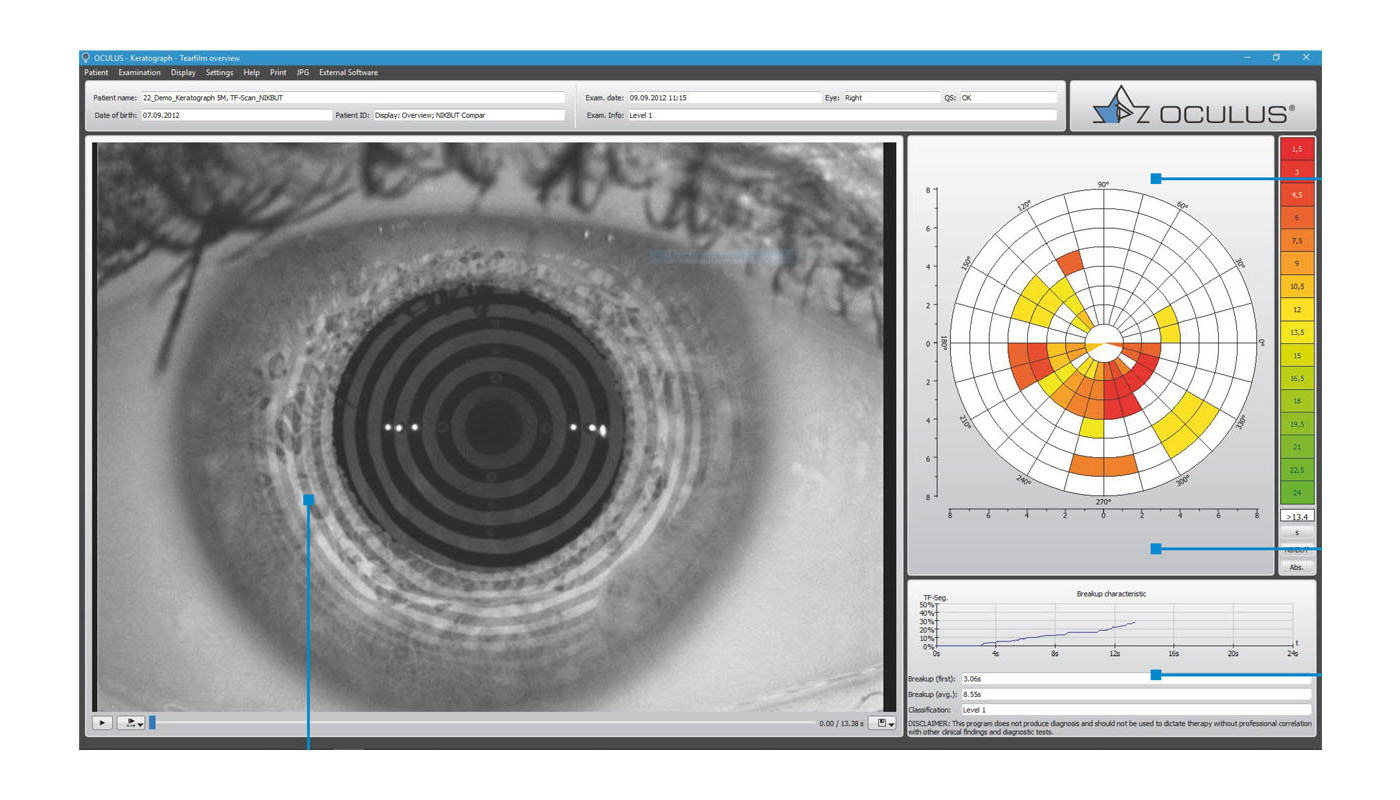Open the save dropdown beside the time counter
1400x800 pixels.
(x=881, y=723)
